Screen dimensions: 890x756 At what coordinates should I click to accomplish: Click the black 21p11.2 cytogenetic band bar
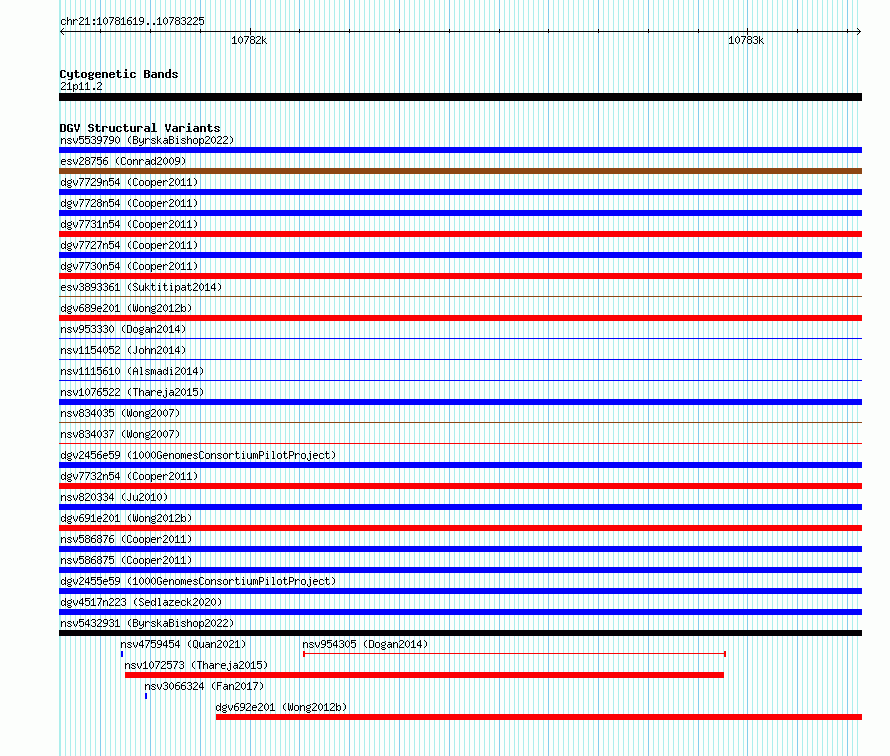(x=460, y=97)
